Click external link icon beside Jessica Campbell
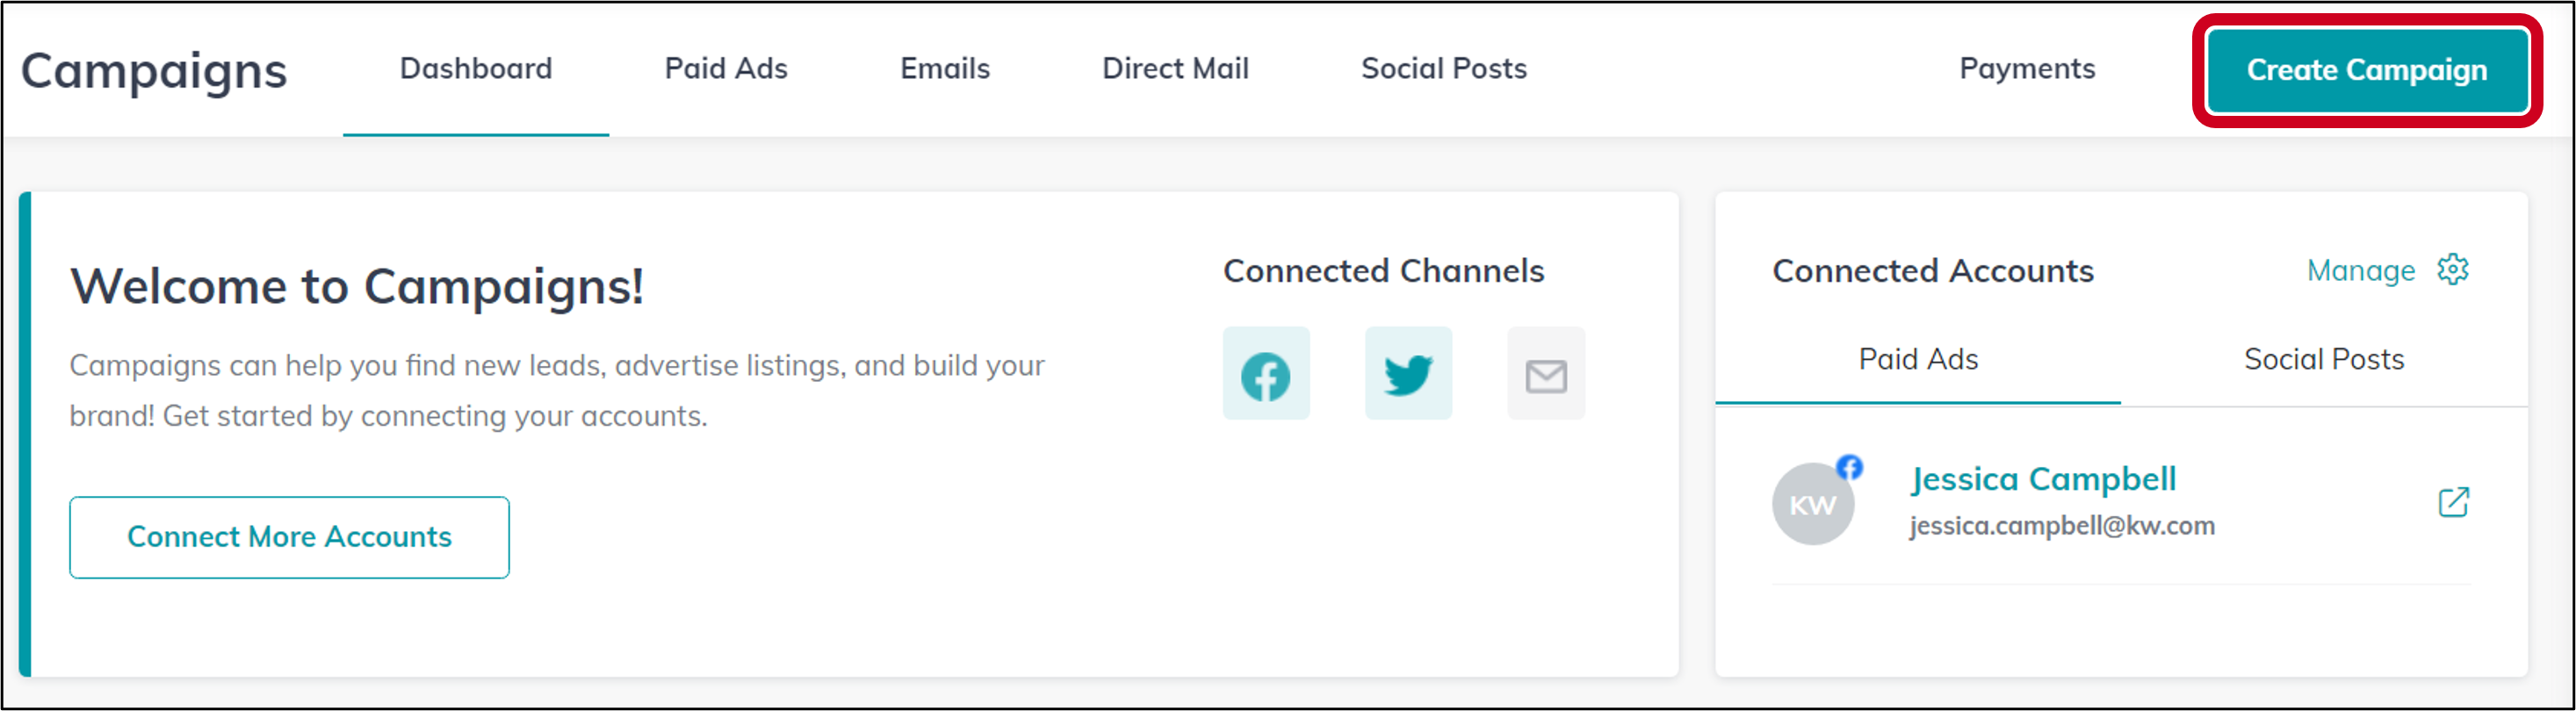Screen dimensions: 2576x711 tap(2453, 502)
